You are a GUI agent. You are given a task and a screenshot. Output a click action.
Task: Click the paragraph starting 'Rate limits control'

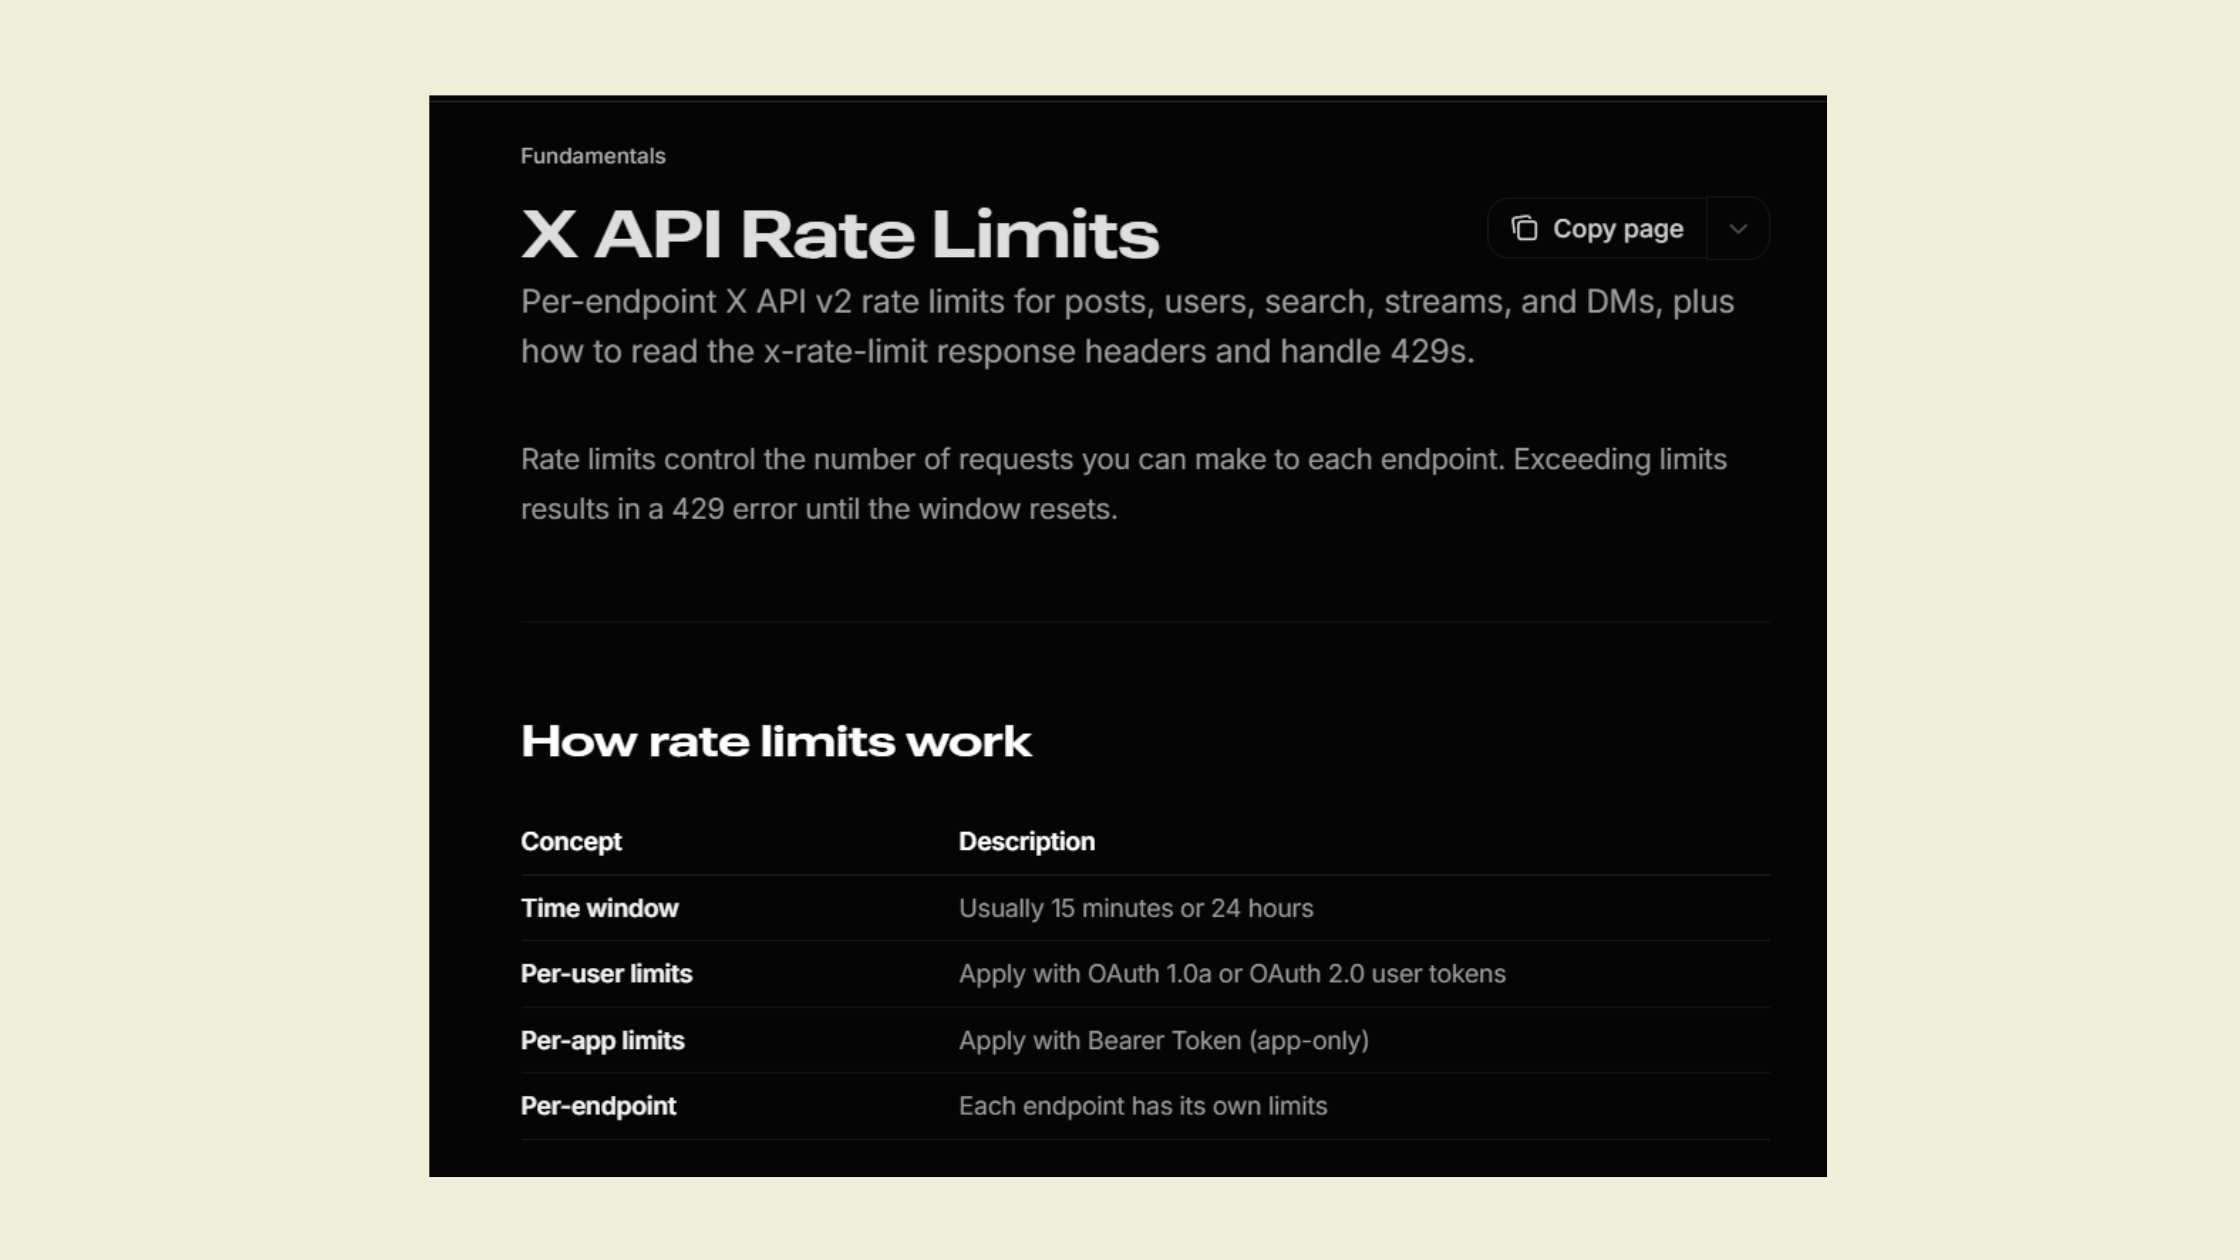(x=1124, y=484)
